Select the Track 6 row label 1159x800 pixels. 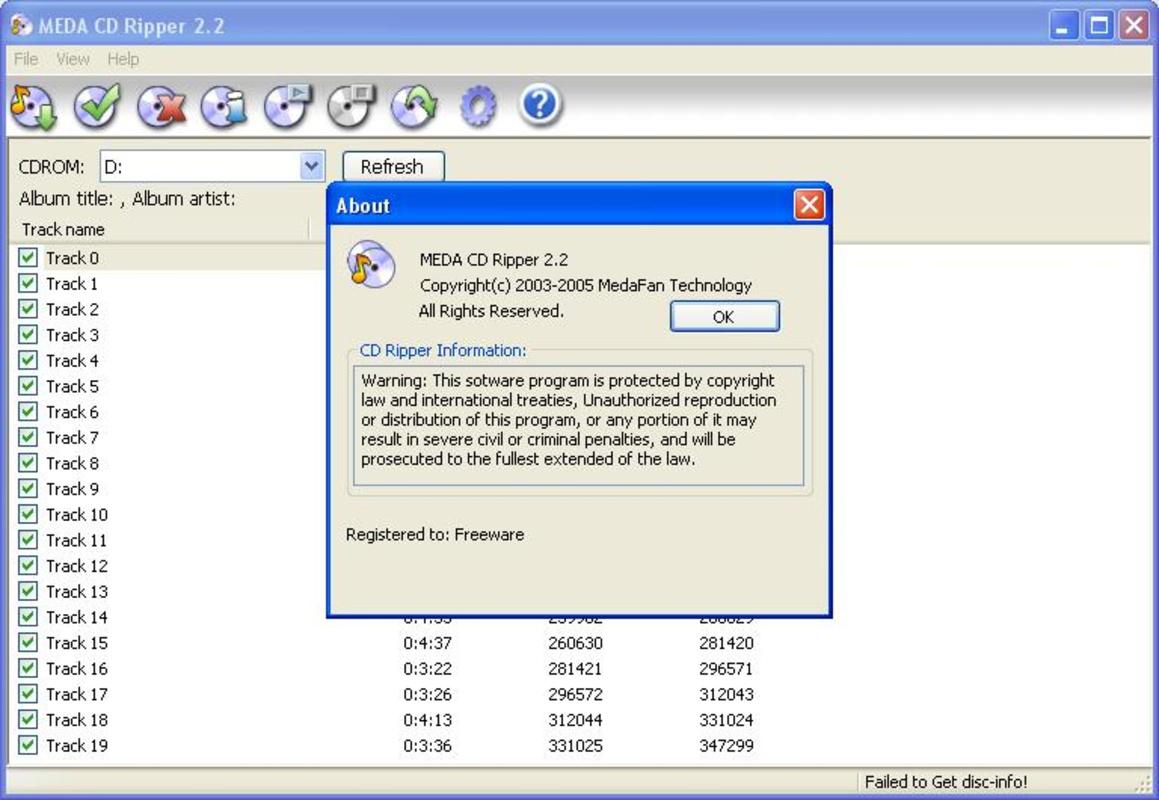point(72,412)
